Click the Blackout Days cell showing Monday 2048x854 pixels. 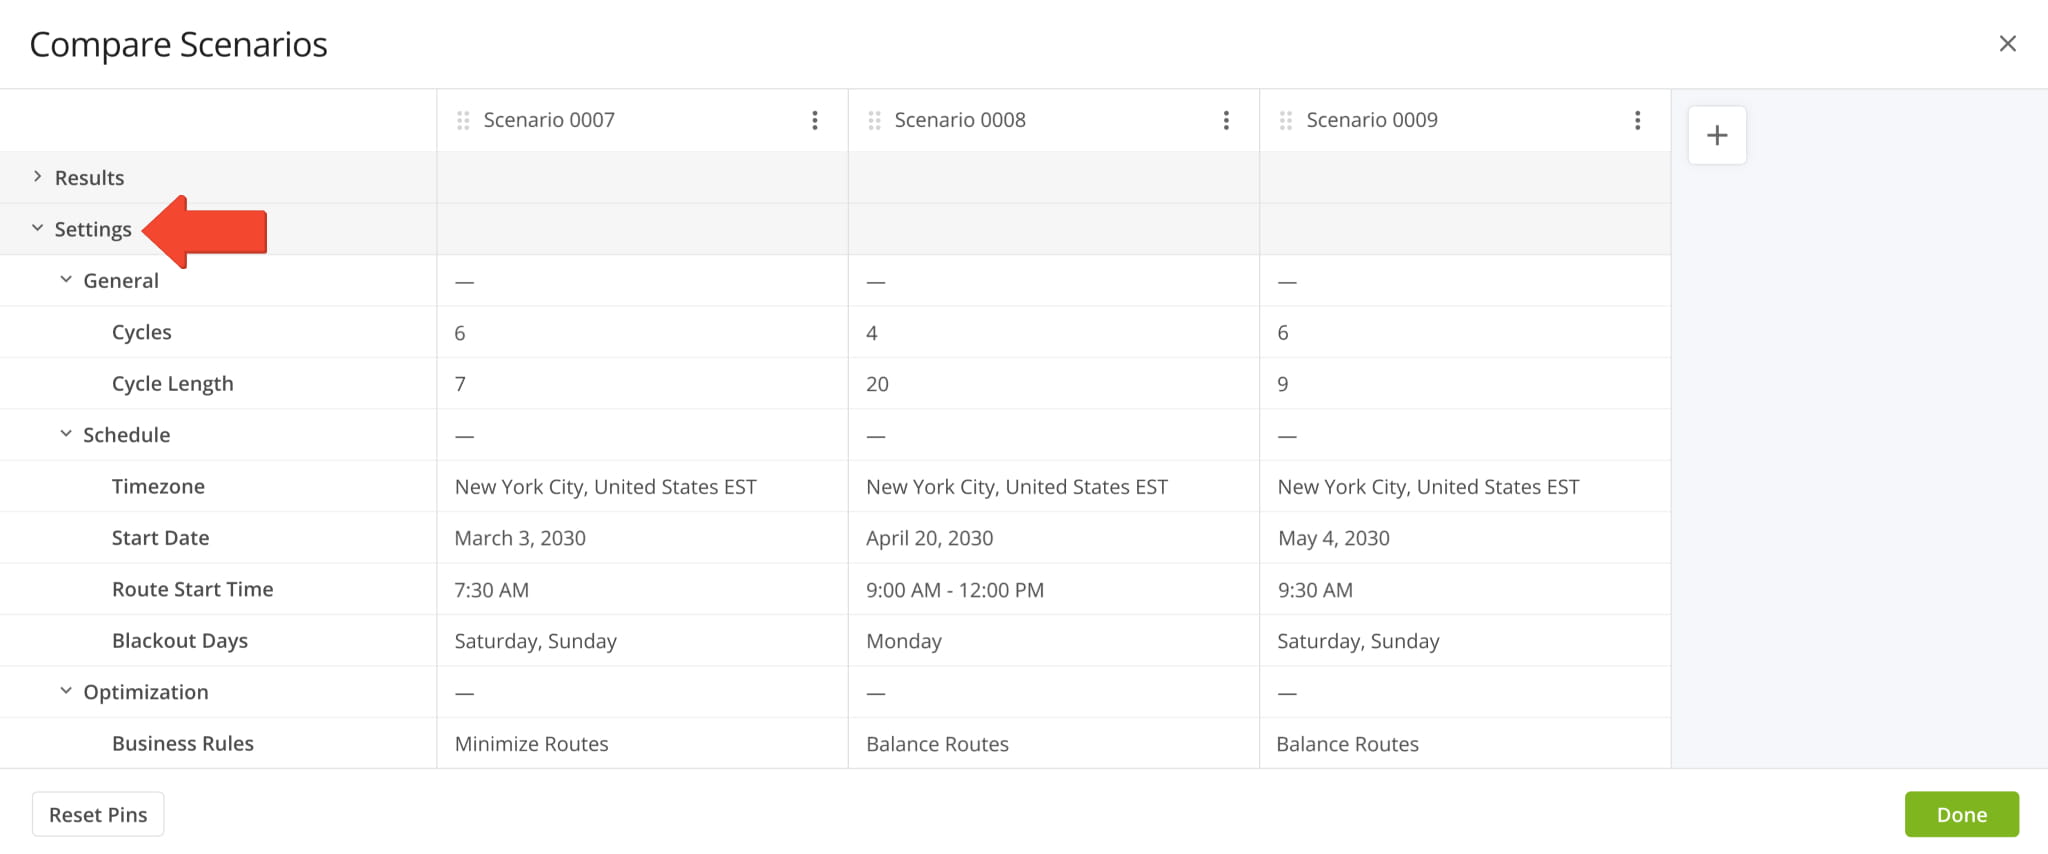[903, 640]
